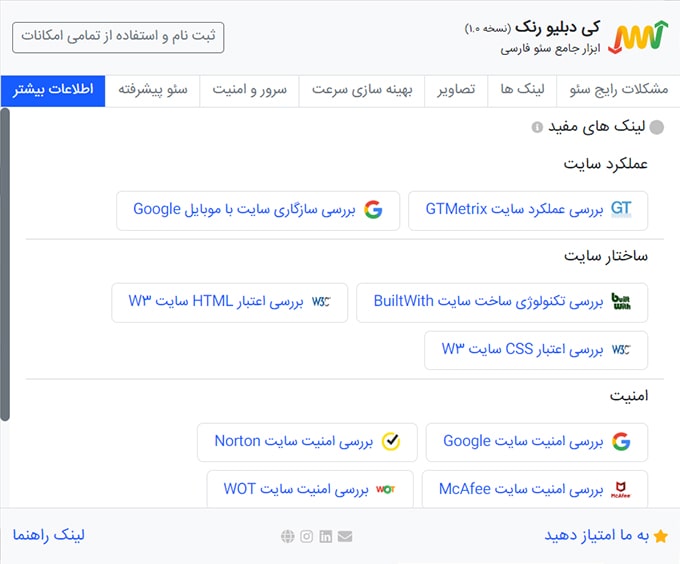Click W3C icon in CSS validation card
Image resolution: width=680 pixels, height=564 pixels.
click(621, 349)
